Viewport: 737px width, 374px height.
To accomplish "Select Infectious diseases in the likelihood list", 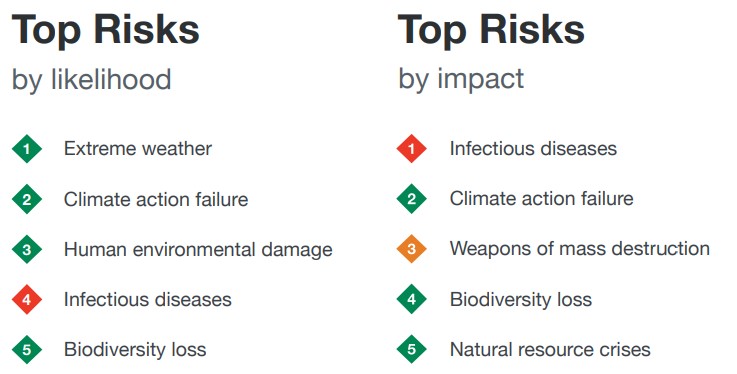I will (148, 299).
